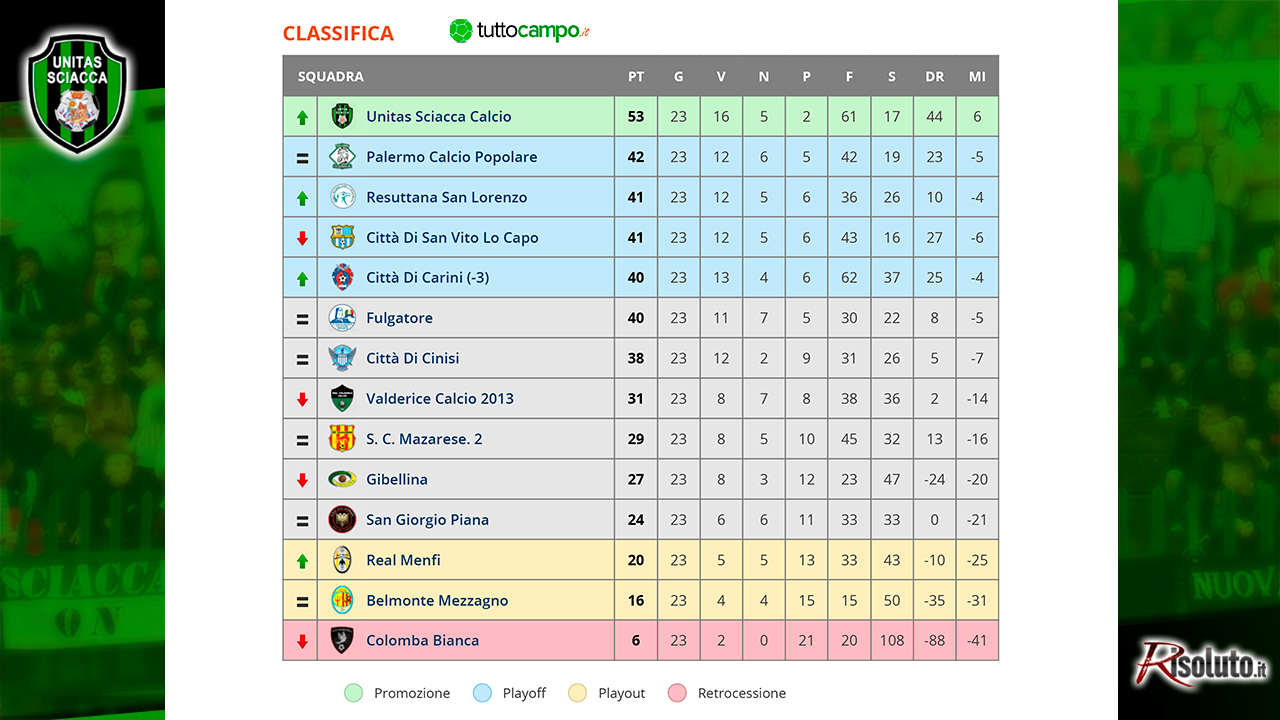1280x720 pixels.
Task: Click the Resuttana San Lorenzo team name
Action: pos(446,197)
